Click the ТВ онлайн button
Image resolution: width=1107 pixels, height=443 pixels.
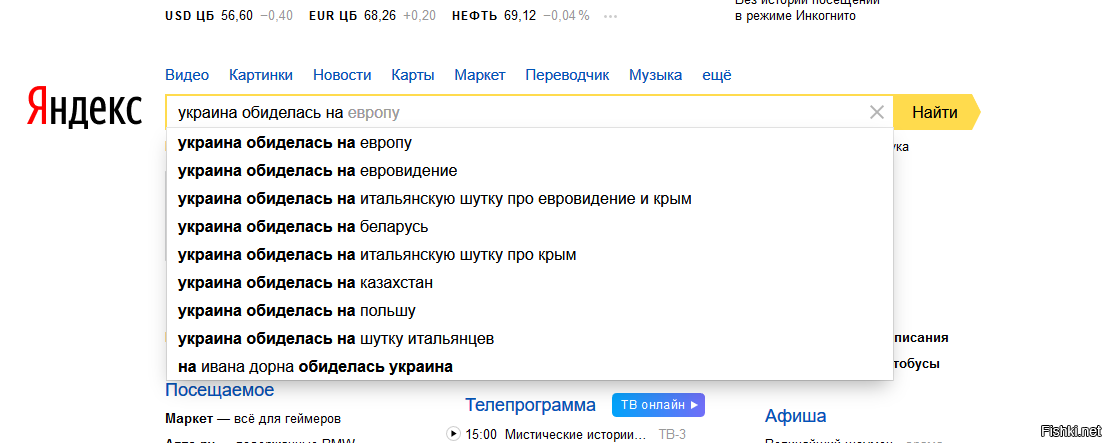point(658,405)
